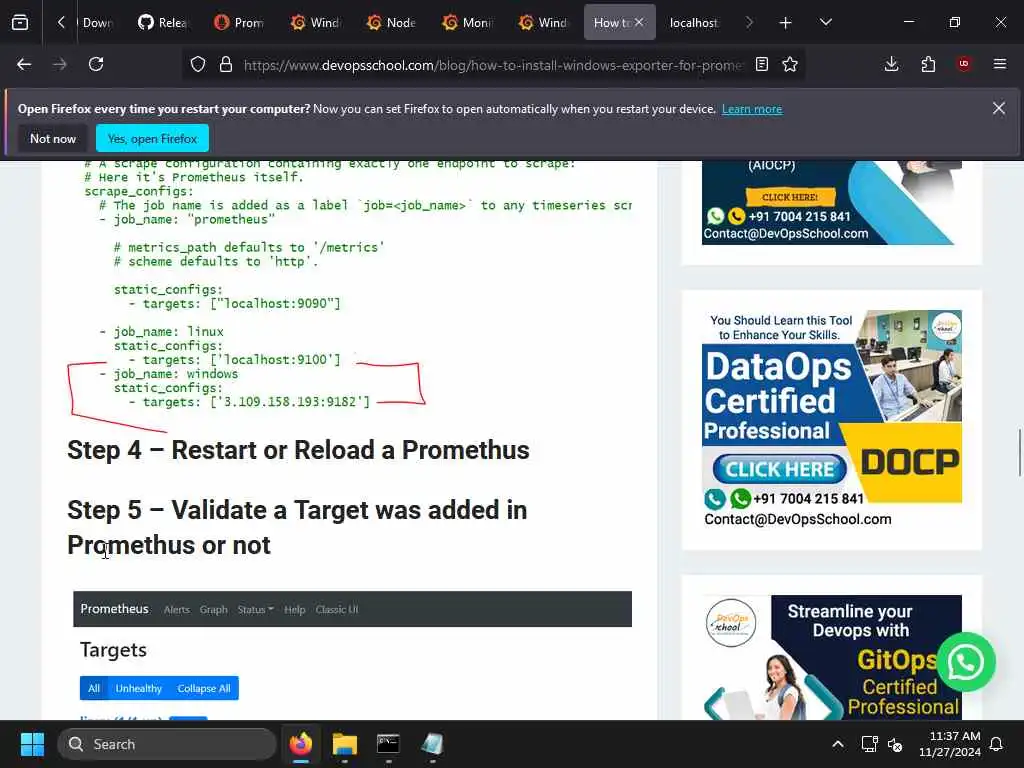This screenshot has width=1024, height=768.
Task: Show hidden system tray icons
Action: tap(838, 744)
